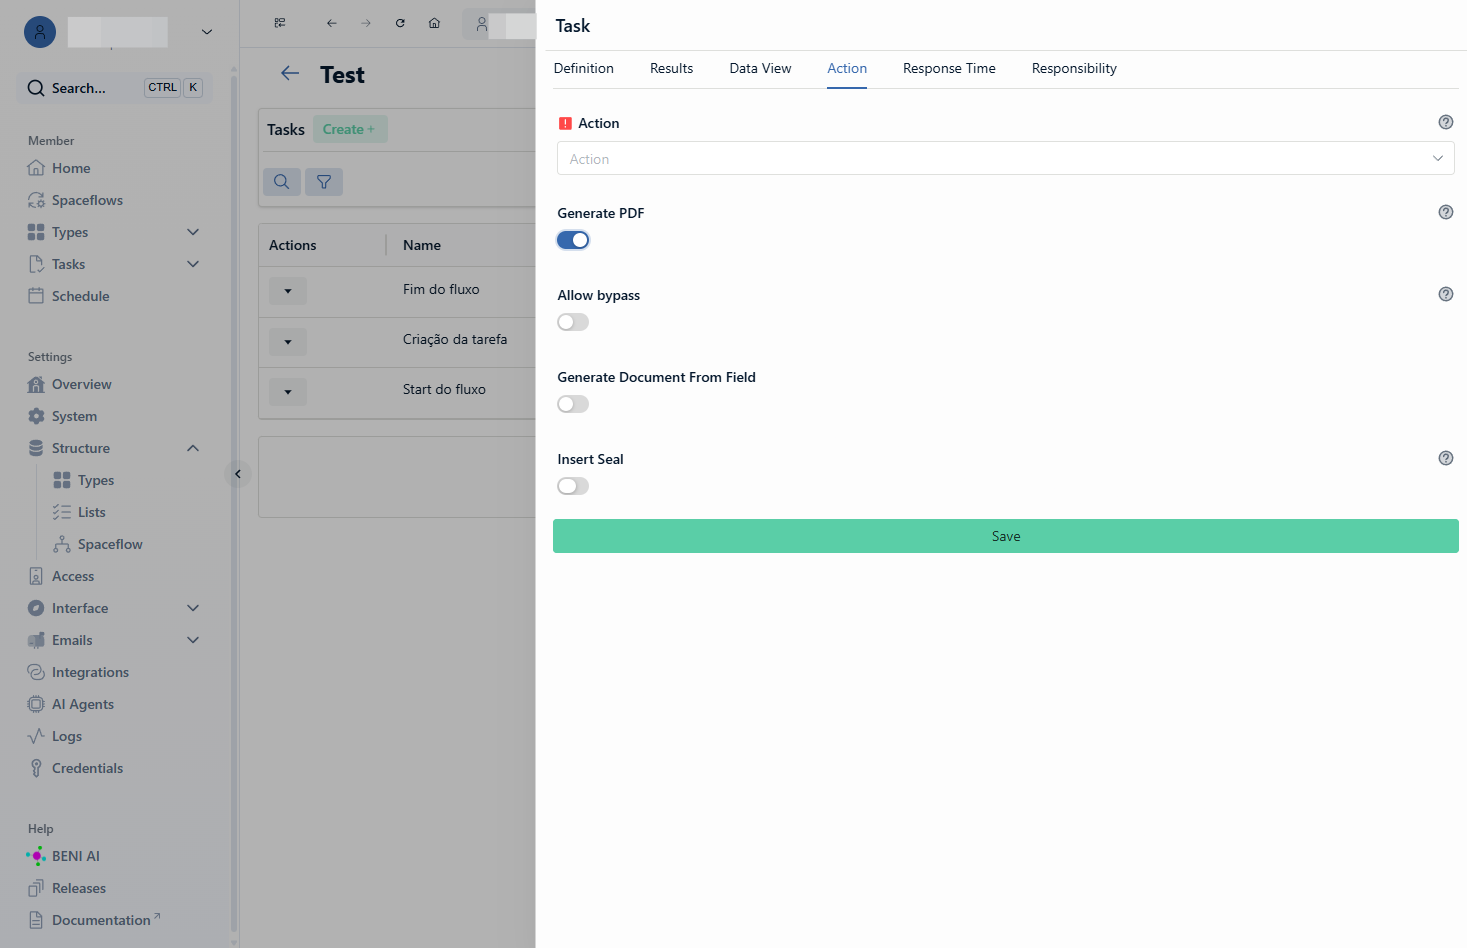
Task: Save the task action settings
Action: [x=1006, y=536]
